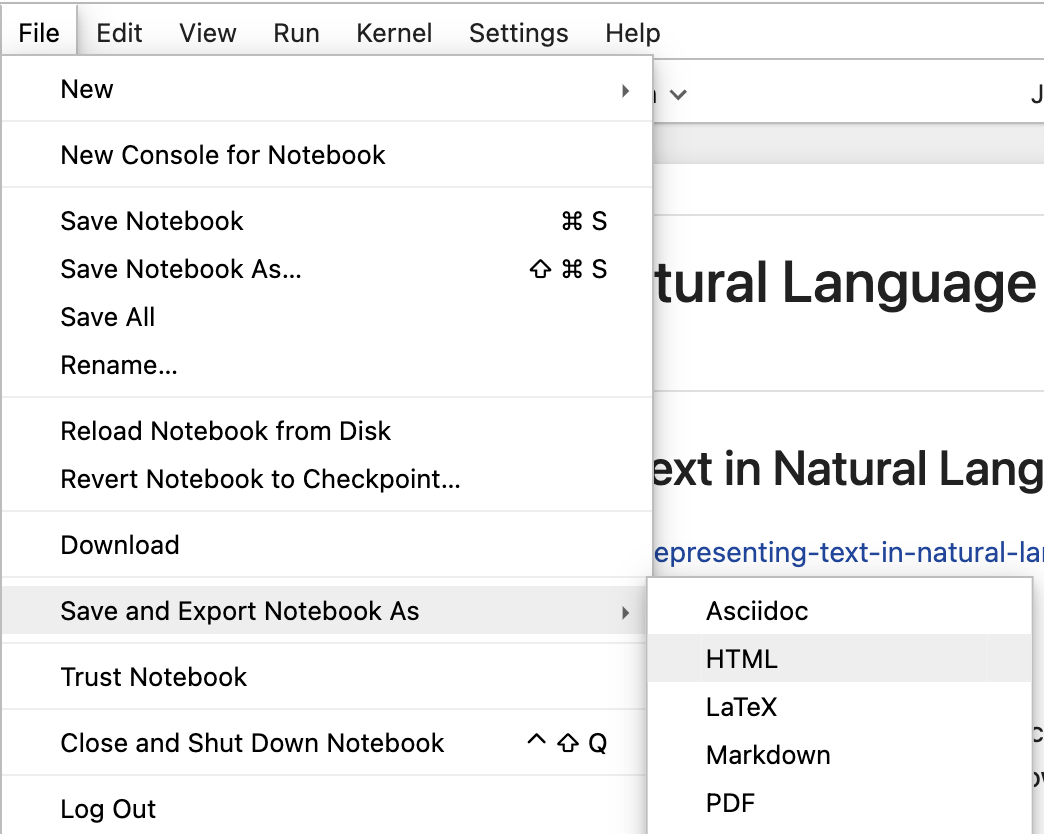Click Download in the File menu
Viewport: 1044px width, 834px height.
(x=120, y=545)
